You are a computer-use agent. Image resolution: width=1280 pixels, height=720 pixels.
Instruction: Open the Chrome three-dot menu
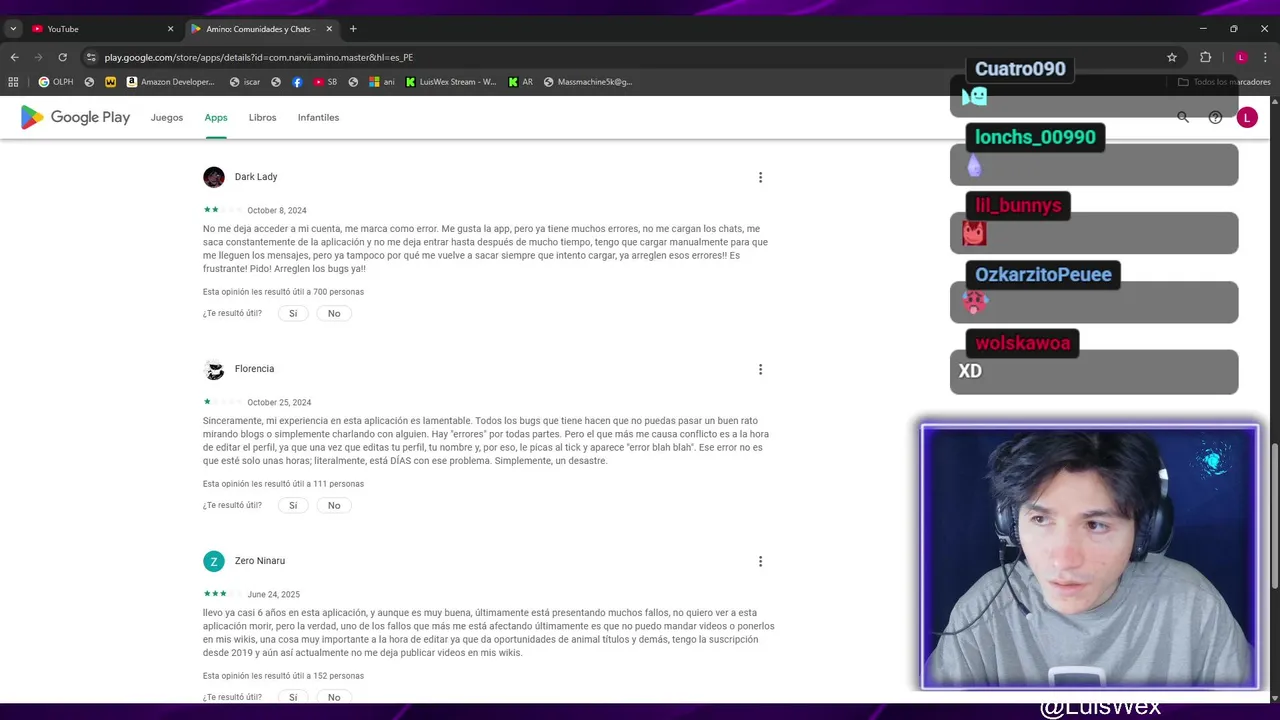click(x=1266, y=57)
